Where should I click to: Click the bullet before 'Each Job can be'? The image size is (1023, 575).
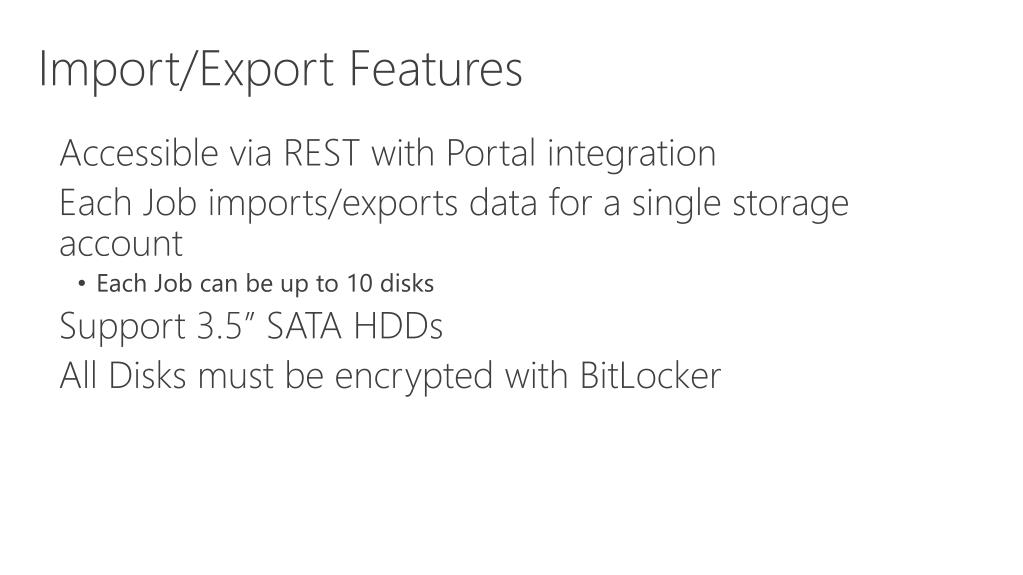82,283
